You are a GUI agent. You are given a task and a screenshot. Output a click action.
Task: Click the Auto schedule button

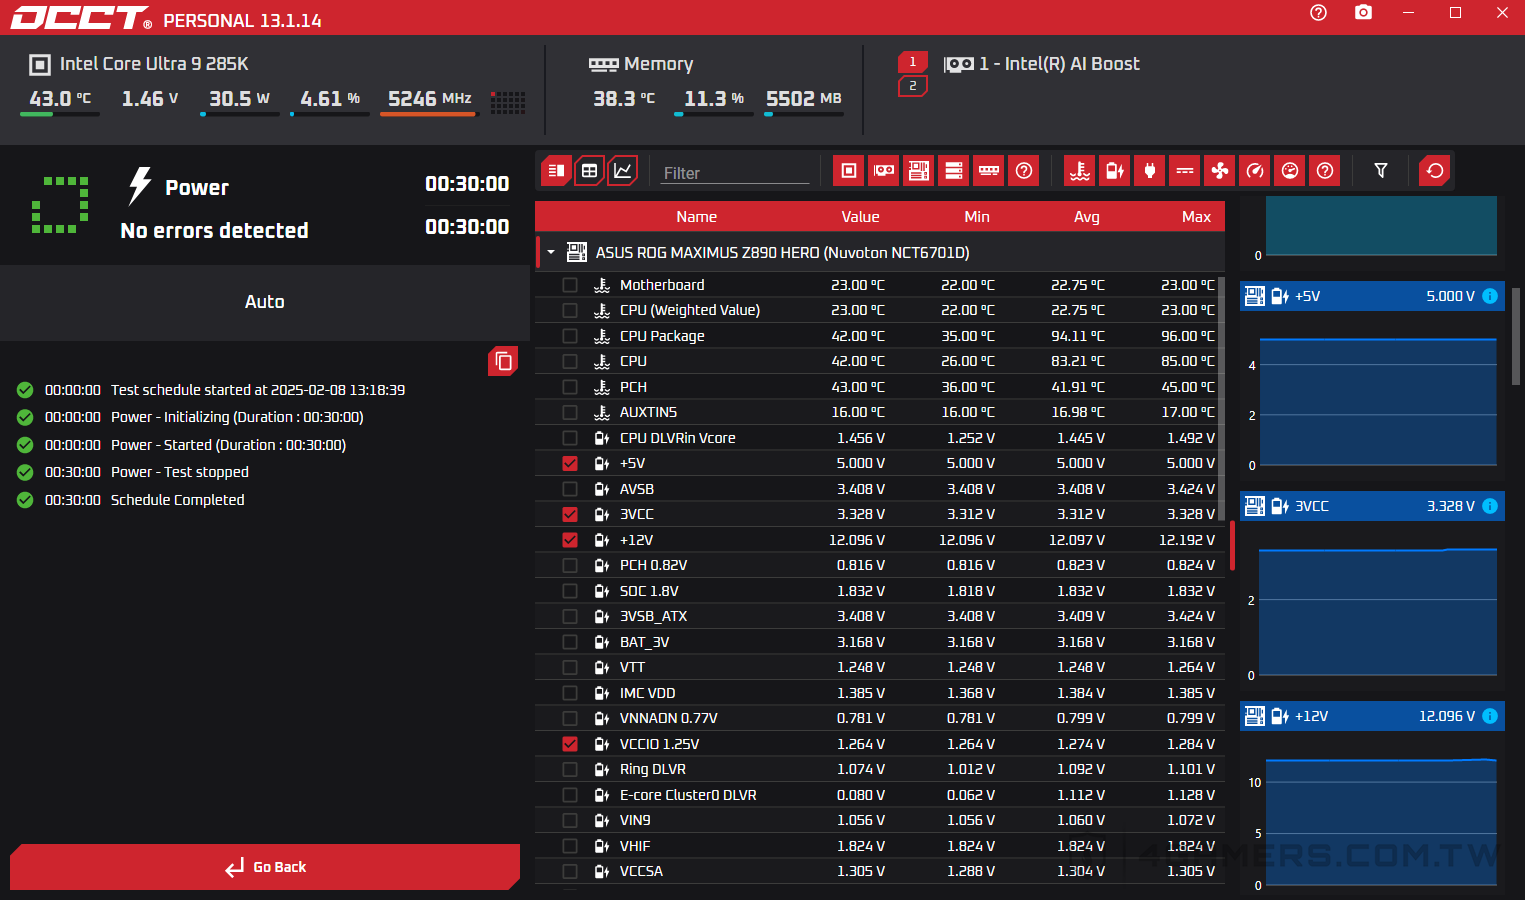pos(265,302)
